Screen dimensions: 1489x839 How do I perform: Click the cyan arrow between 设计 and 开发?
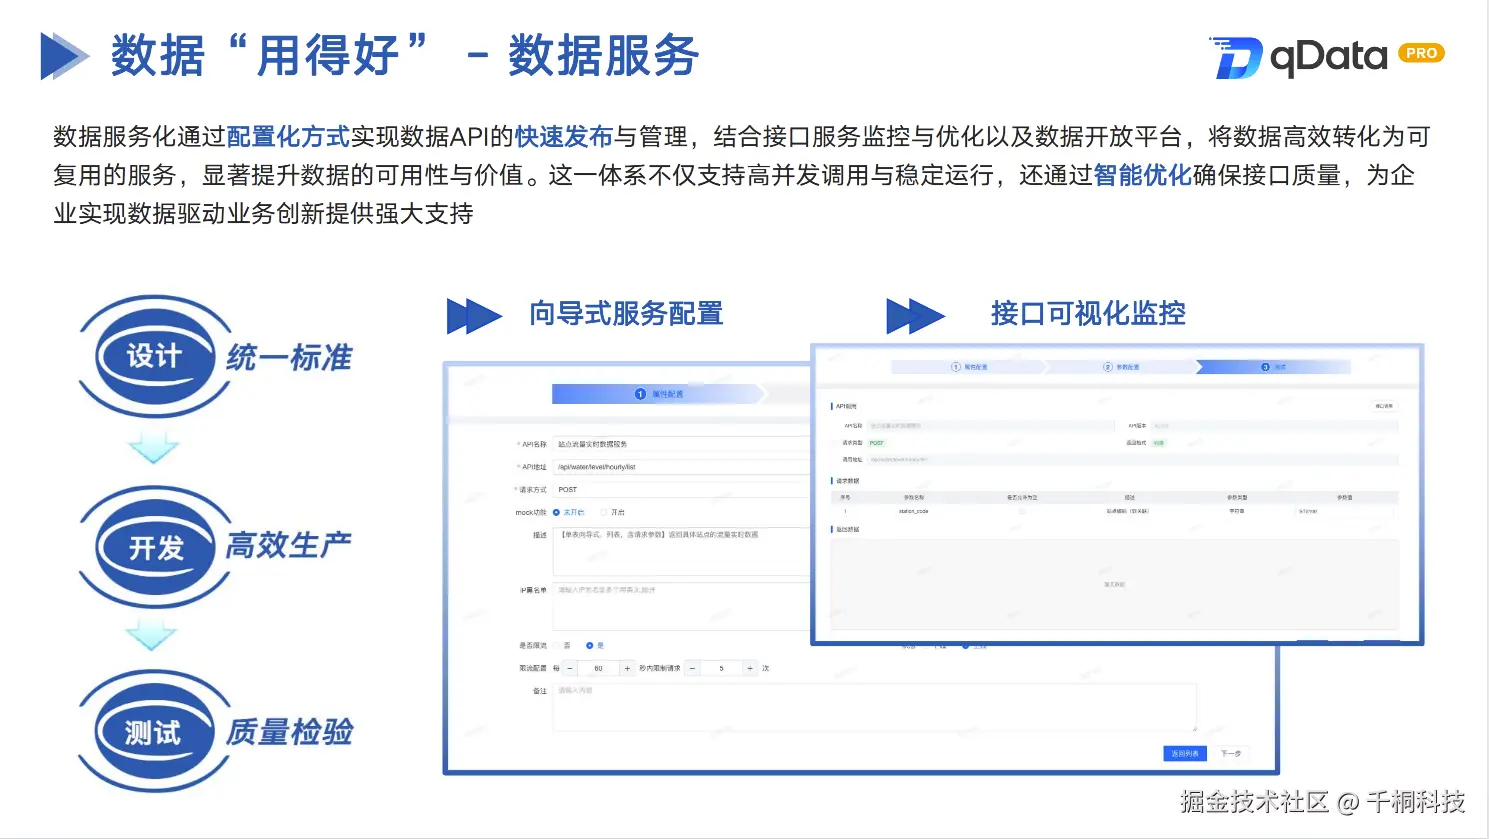(153, 446)
